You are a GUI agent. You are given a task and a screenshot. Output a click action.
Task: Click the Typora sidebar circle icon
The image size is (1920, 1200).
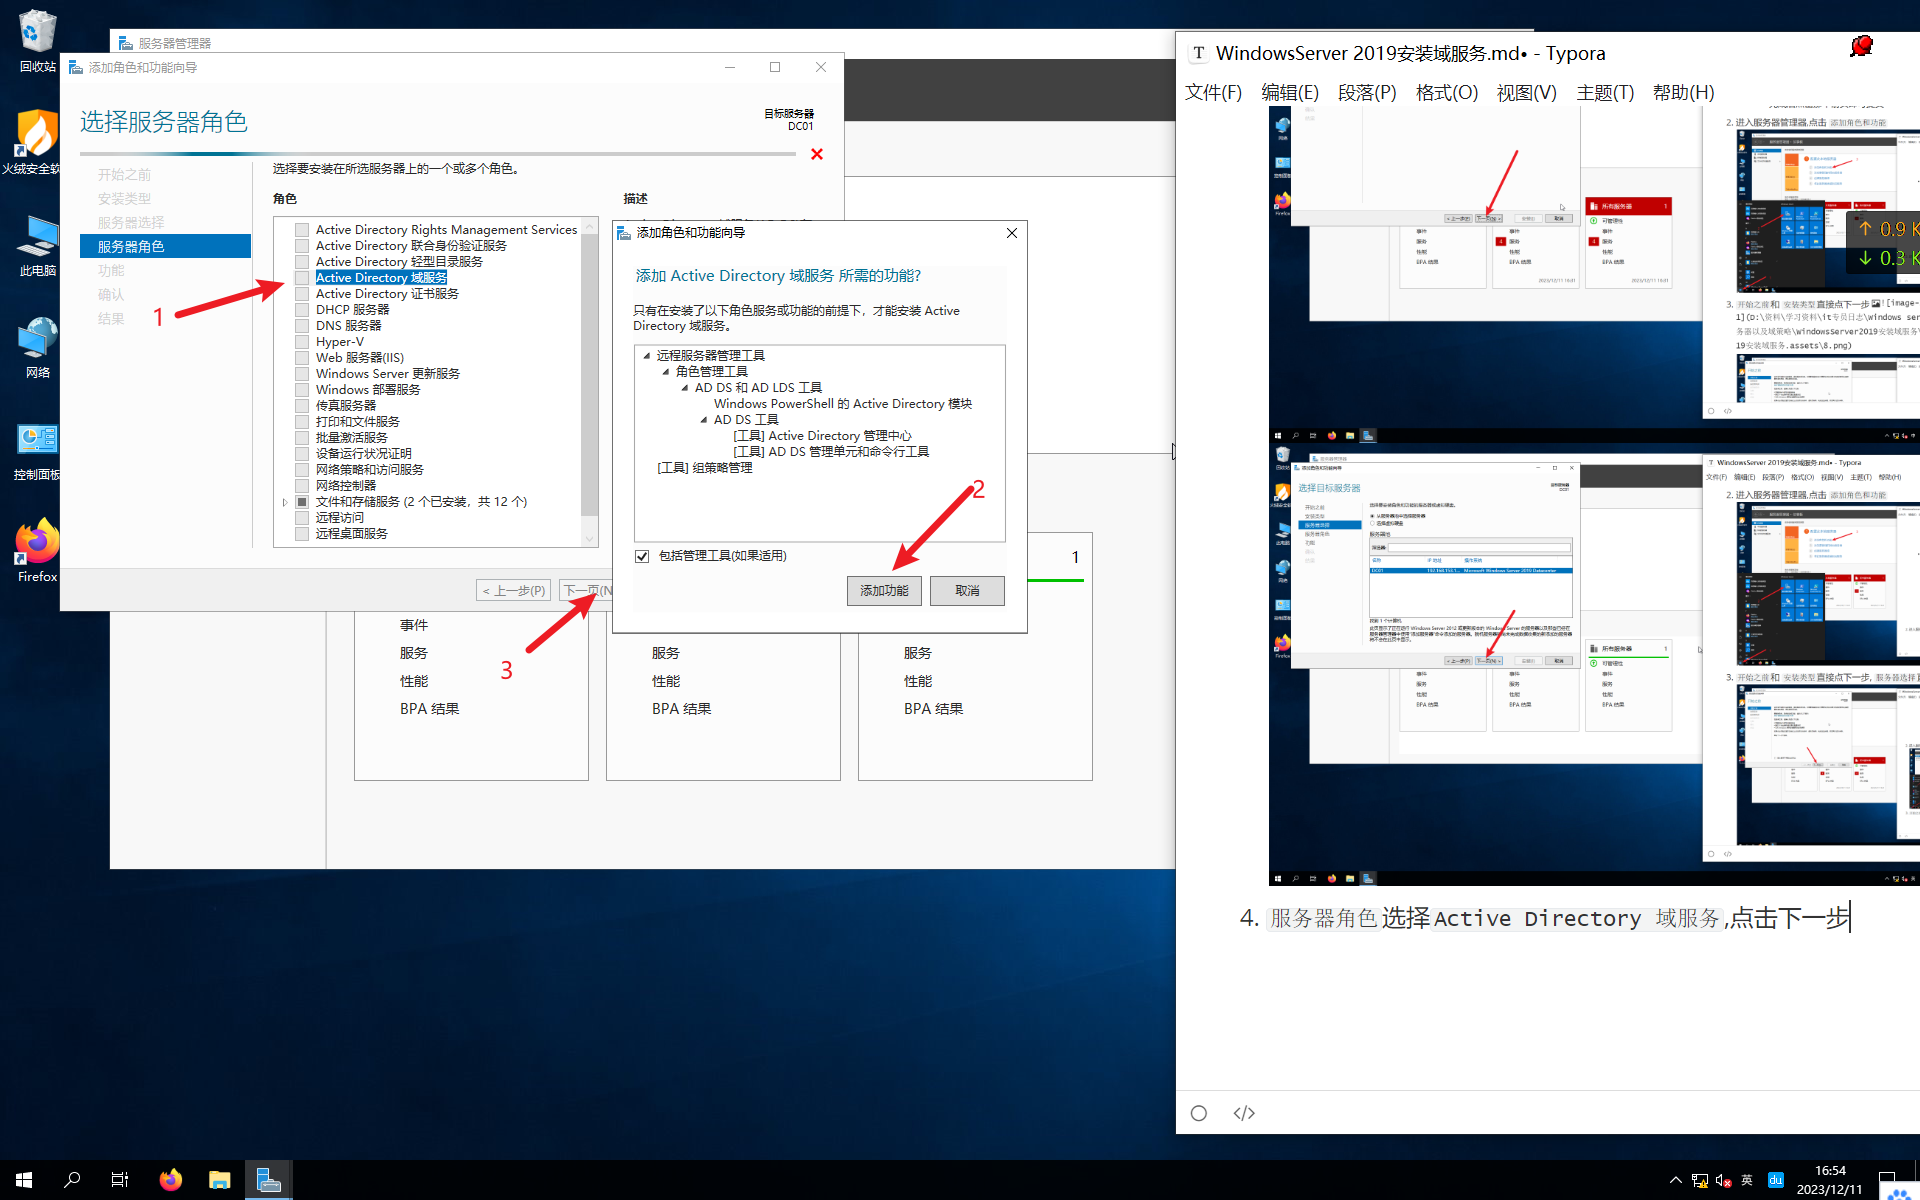[x=1199, y=1113]
